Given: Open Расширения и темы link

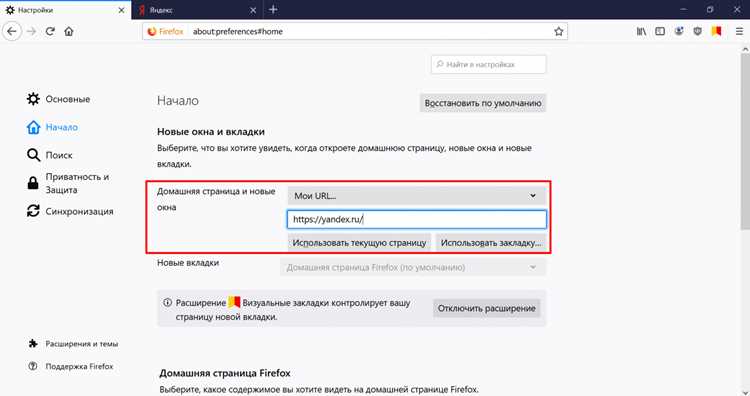Looking at the screenshot, I should [73, 344].
